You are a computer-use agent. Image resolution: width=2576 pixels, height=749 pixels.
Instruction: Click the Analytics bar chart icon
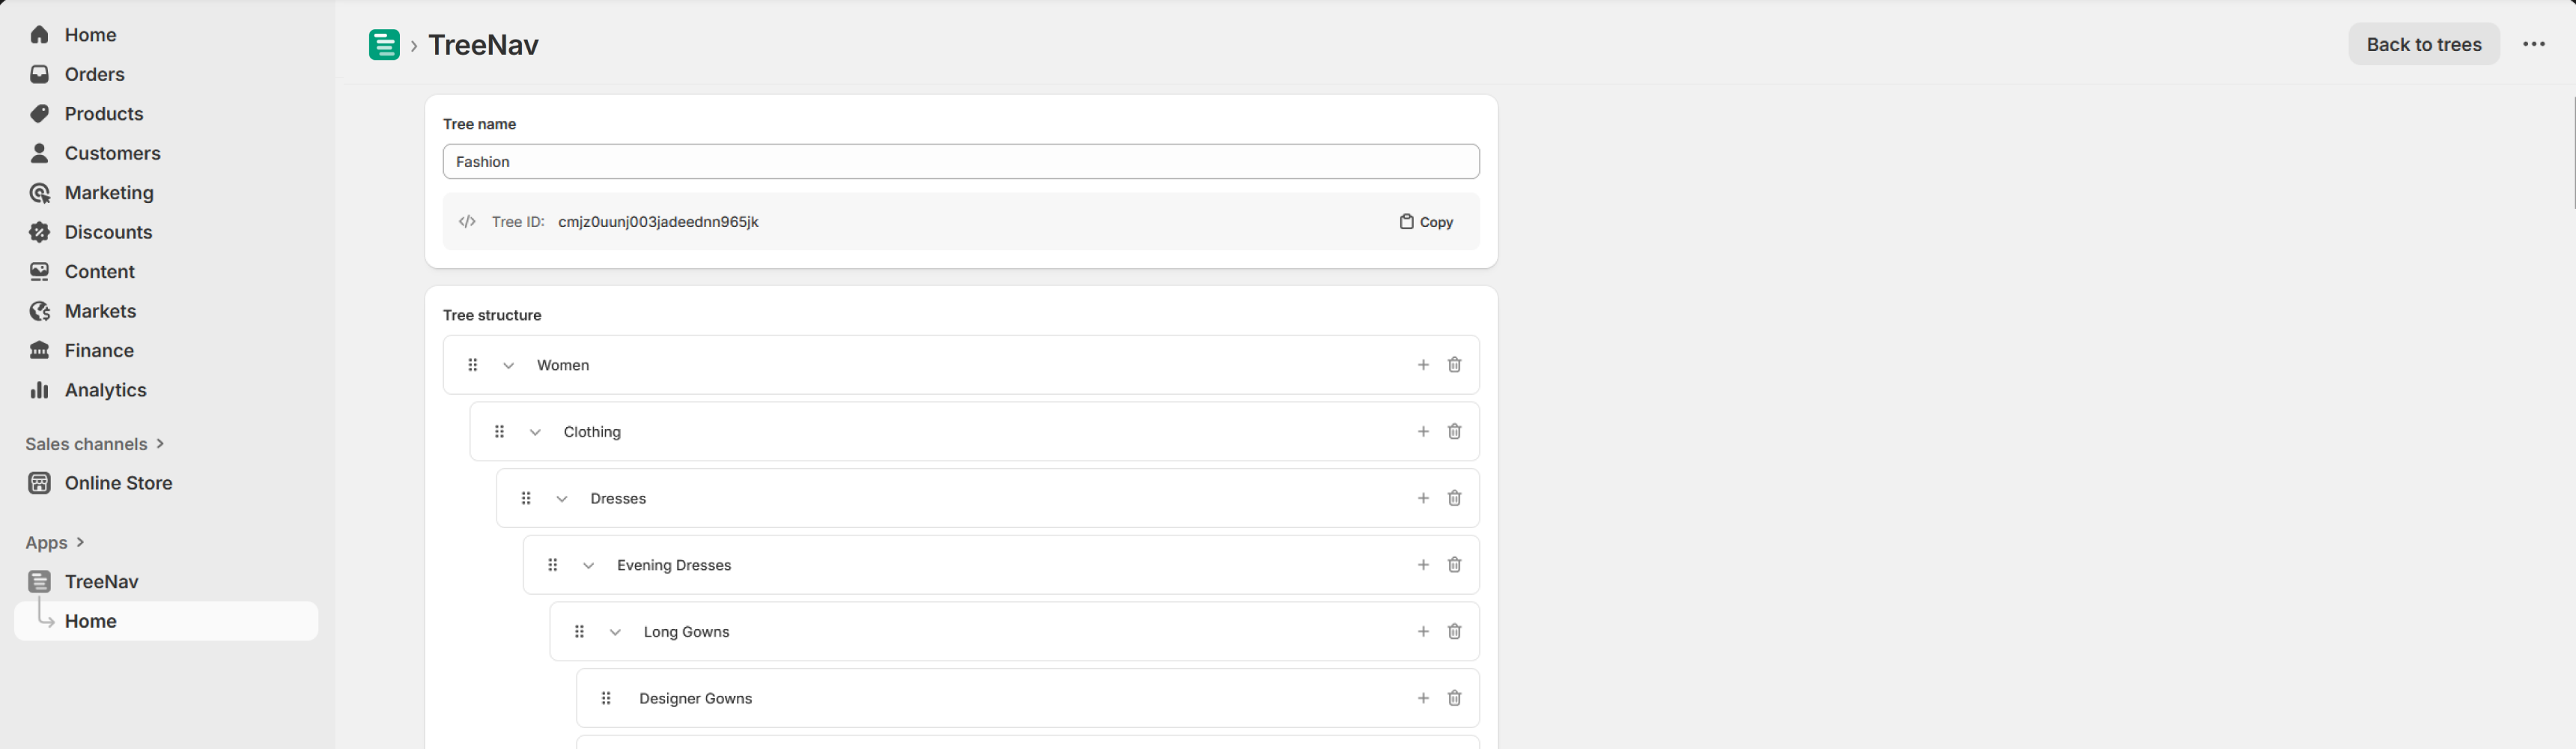click(39, 390)
